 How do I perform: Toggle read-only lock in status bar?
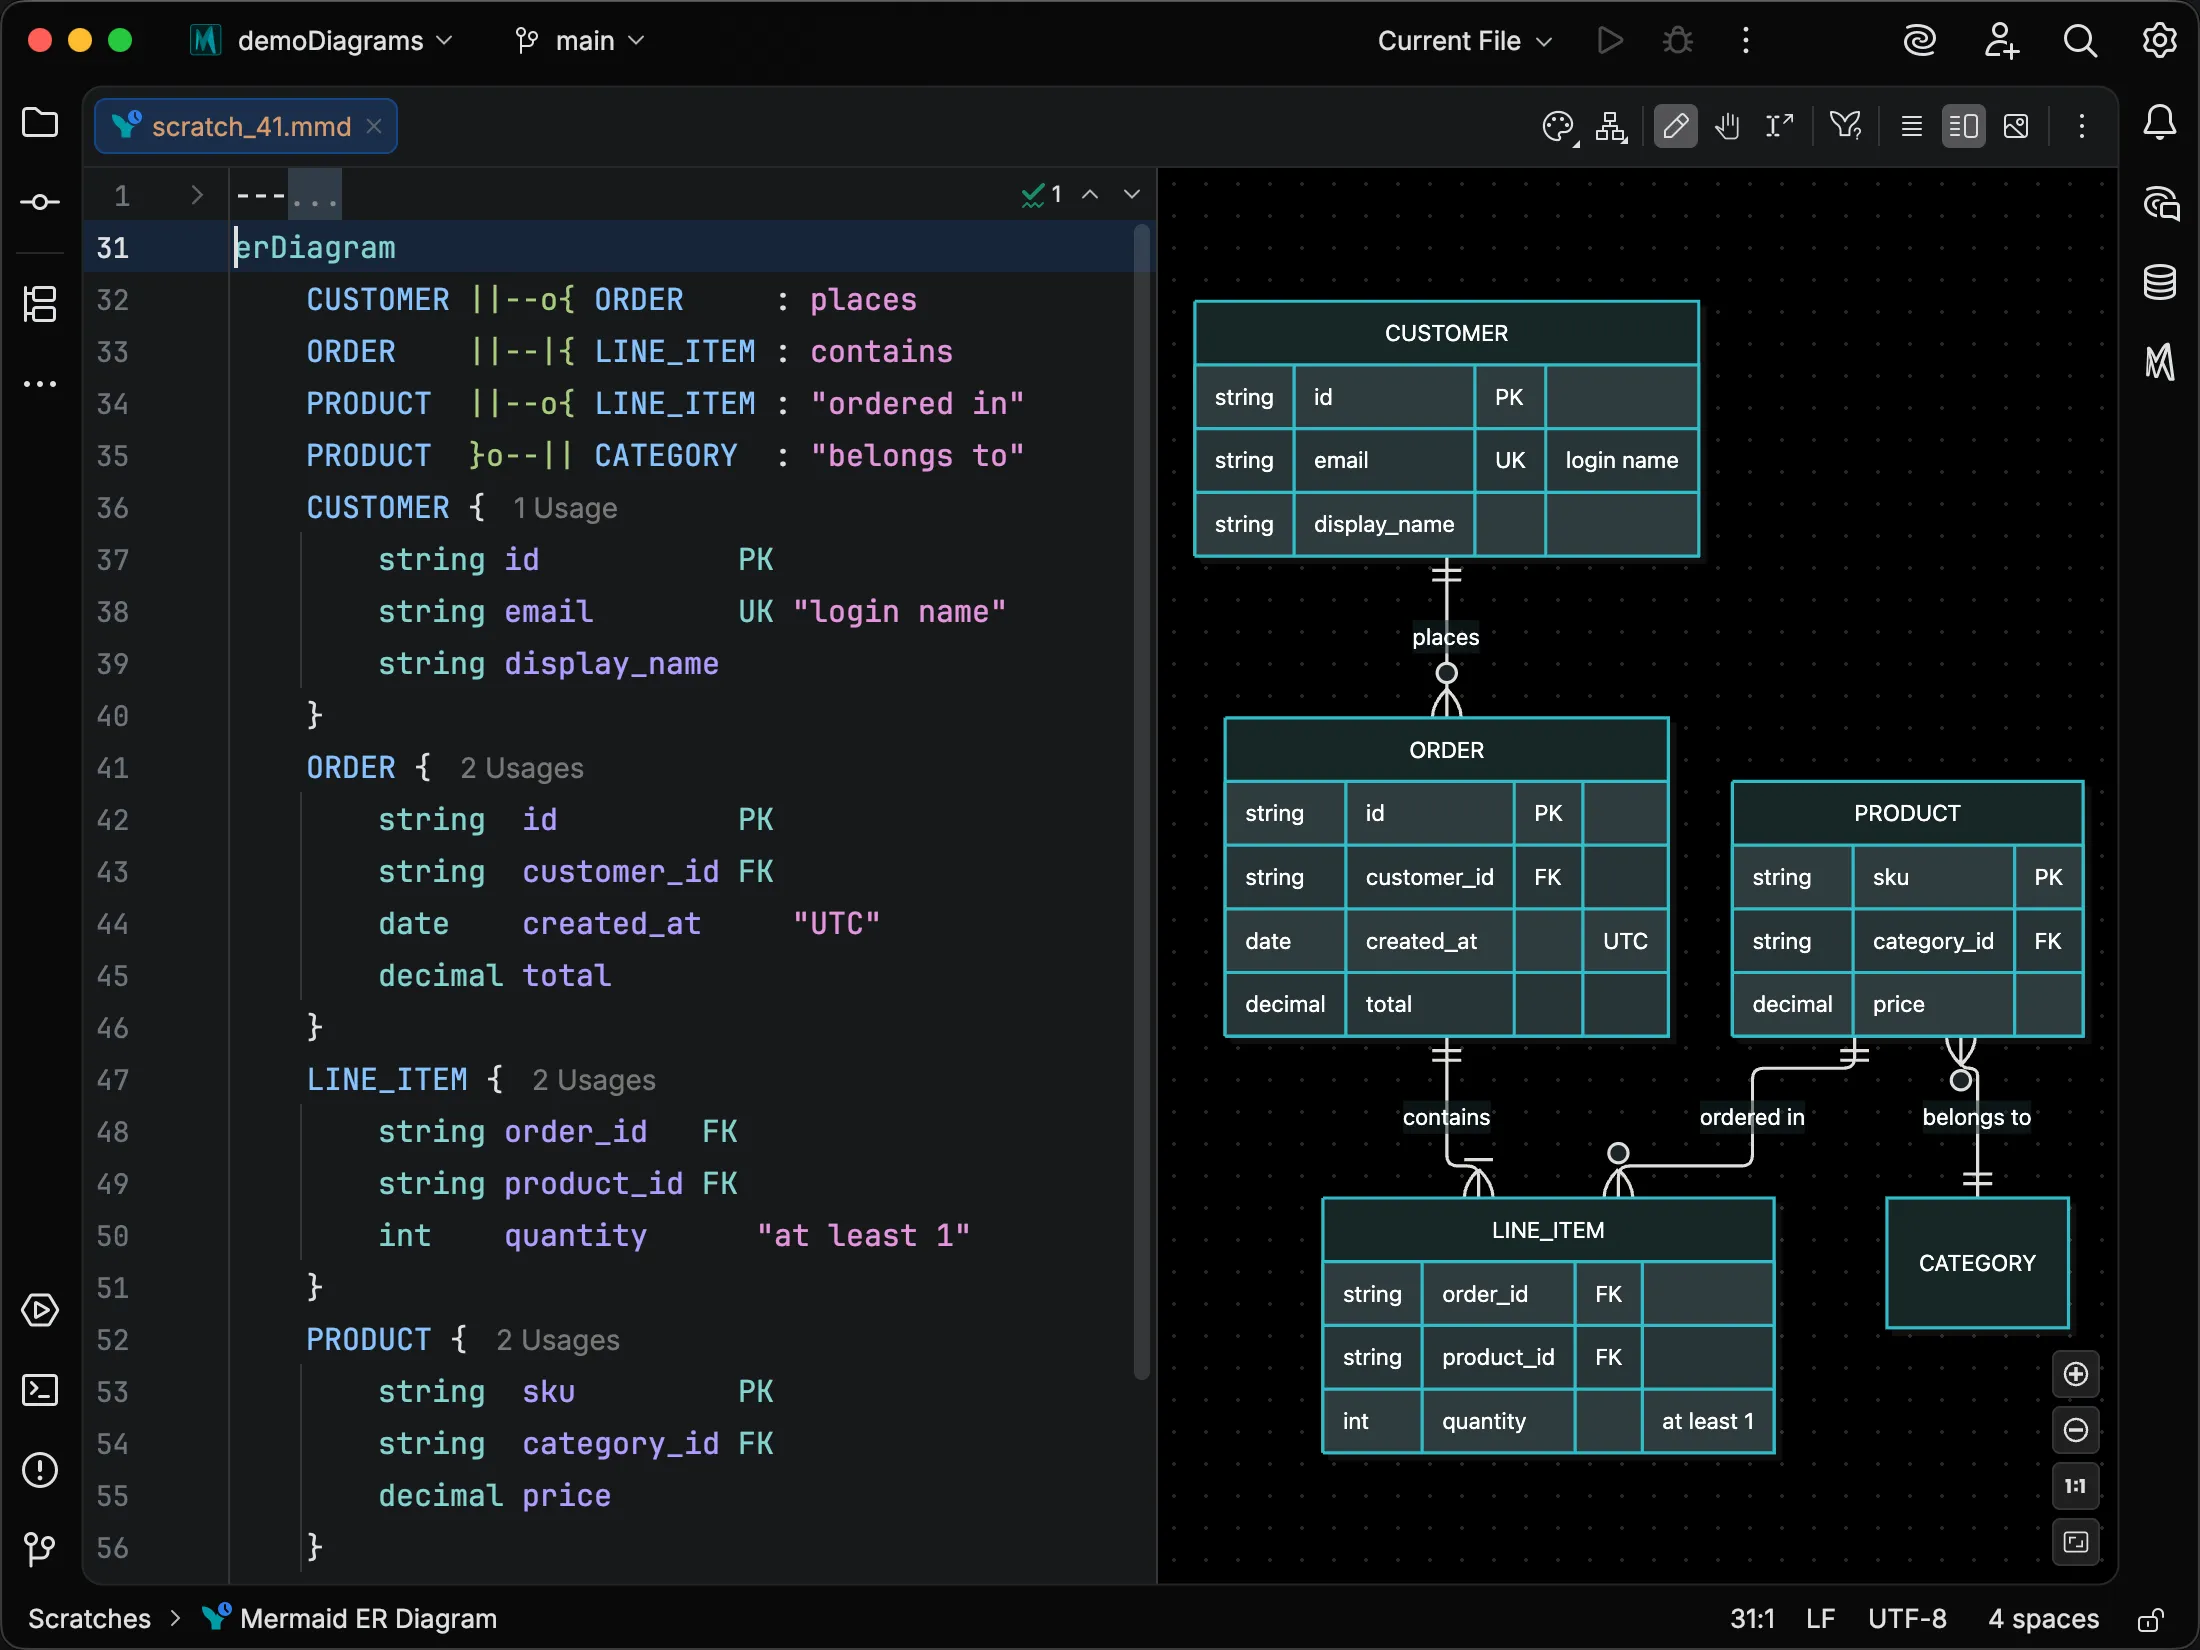[x=2151, y=1620]
